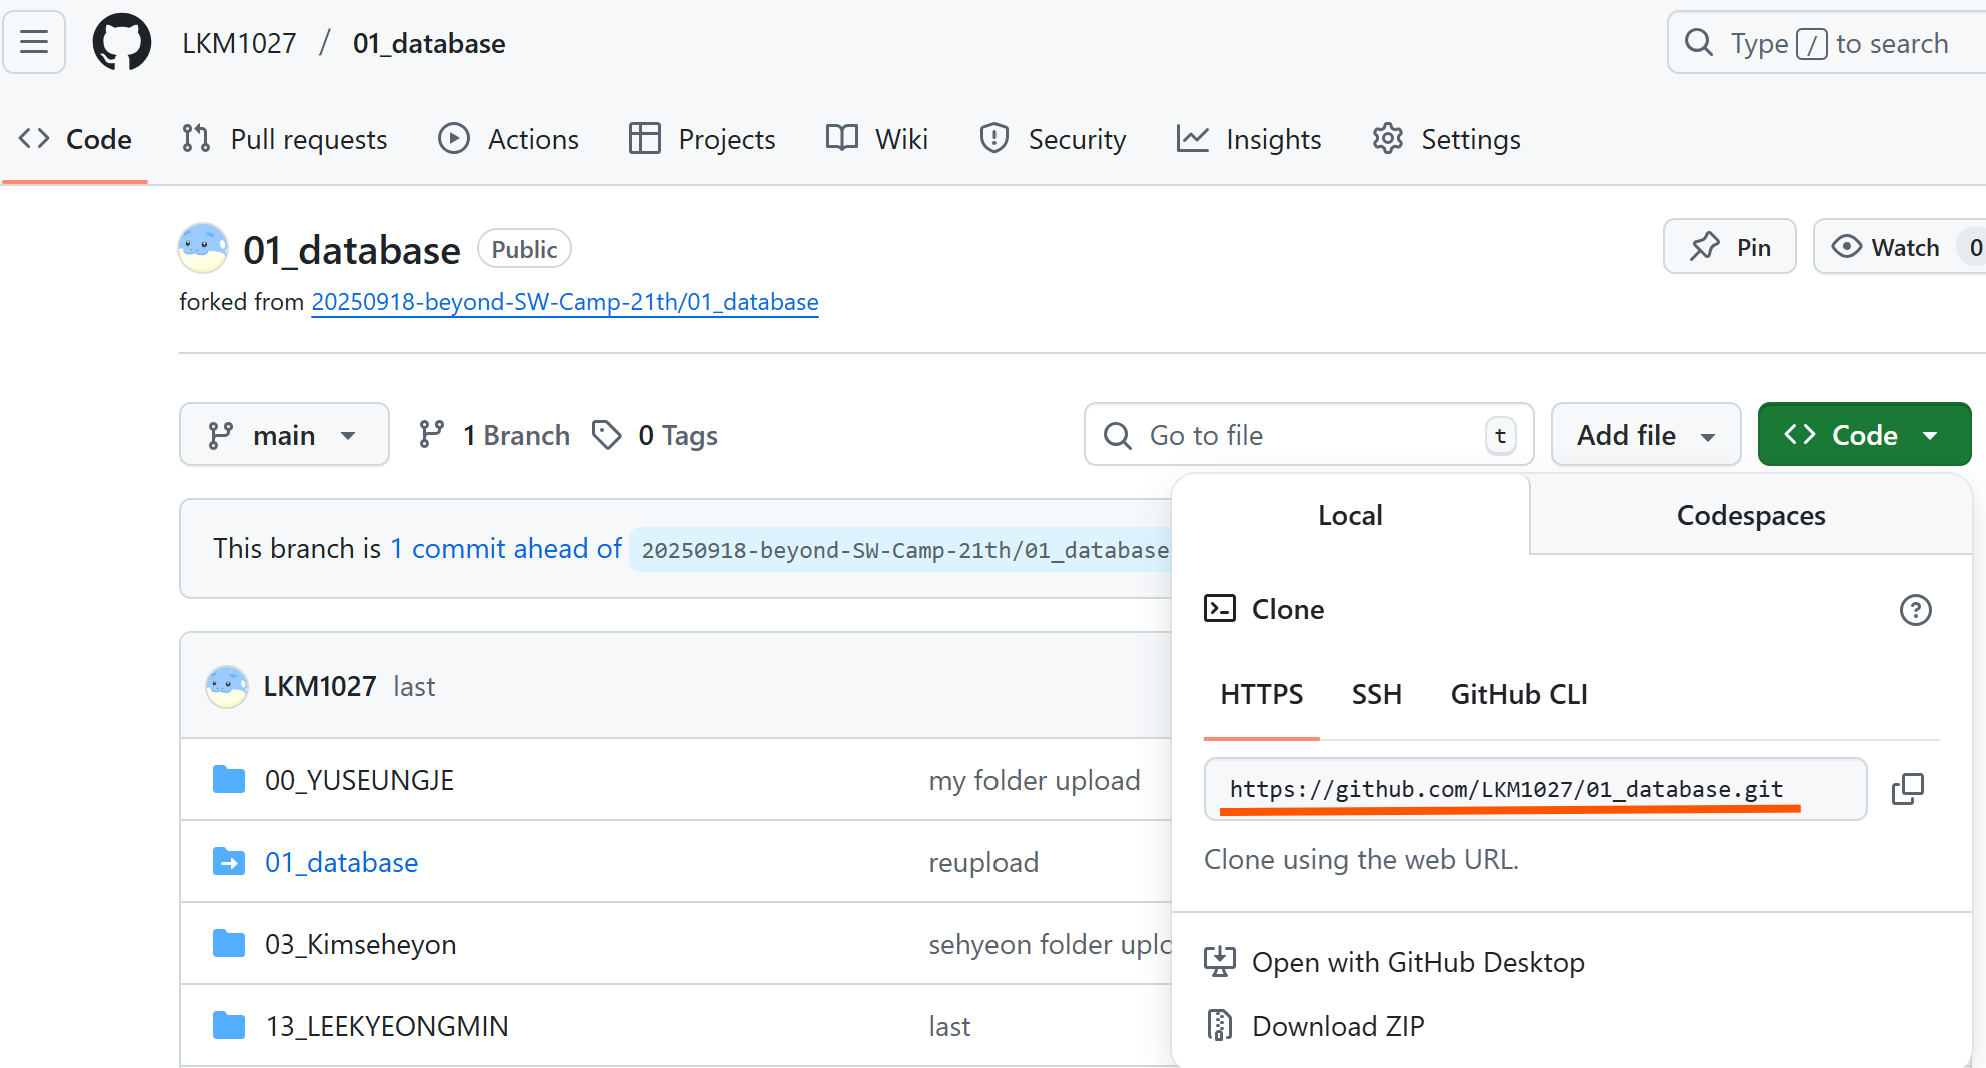Open the 13_LEEKYEONGMIN folder
This screenshot has width=1986, height=1068.
387,1026
